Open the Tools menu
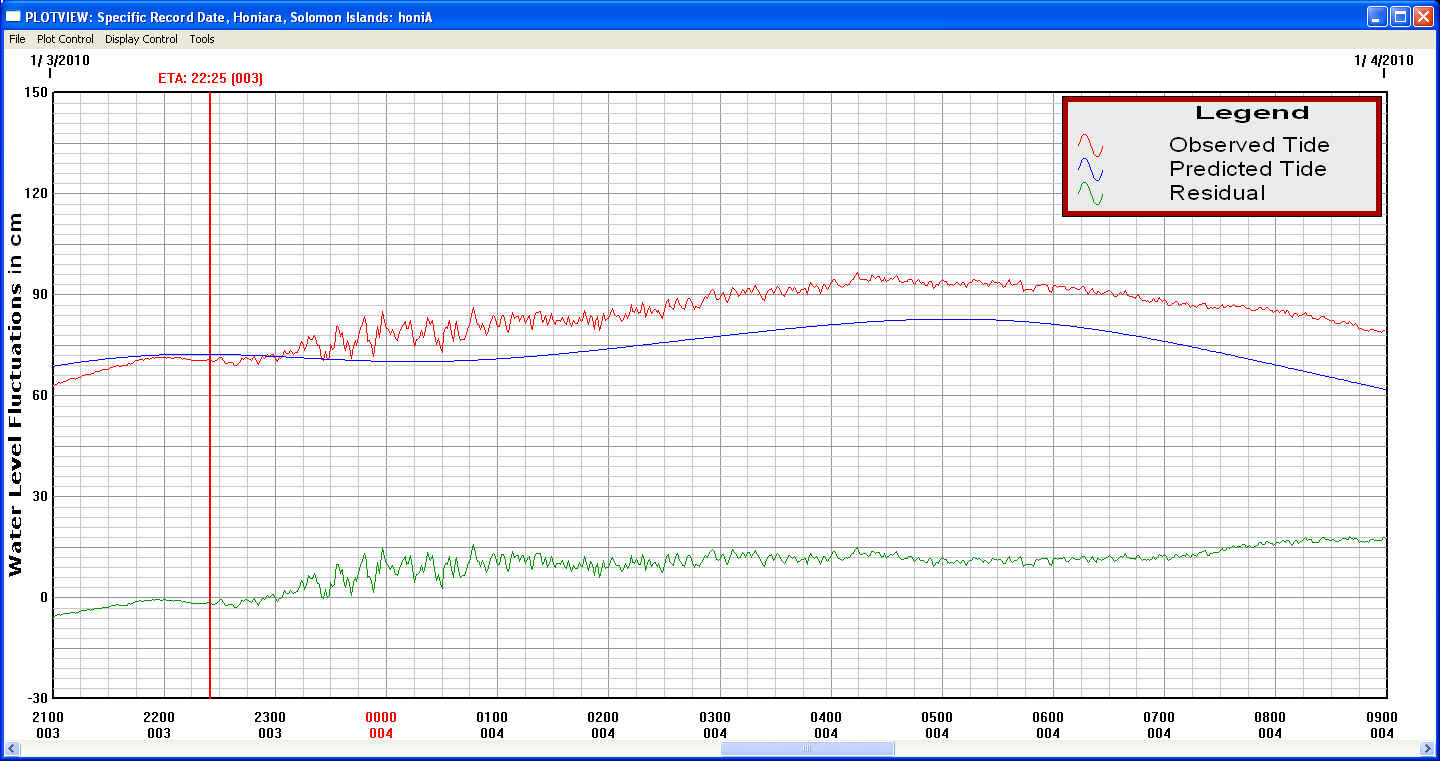This screenshot has width=1440, height=761. 202,39
